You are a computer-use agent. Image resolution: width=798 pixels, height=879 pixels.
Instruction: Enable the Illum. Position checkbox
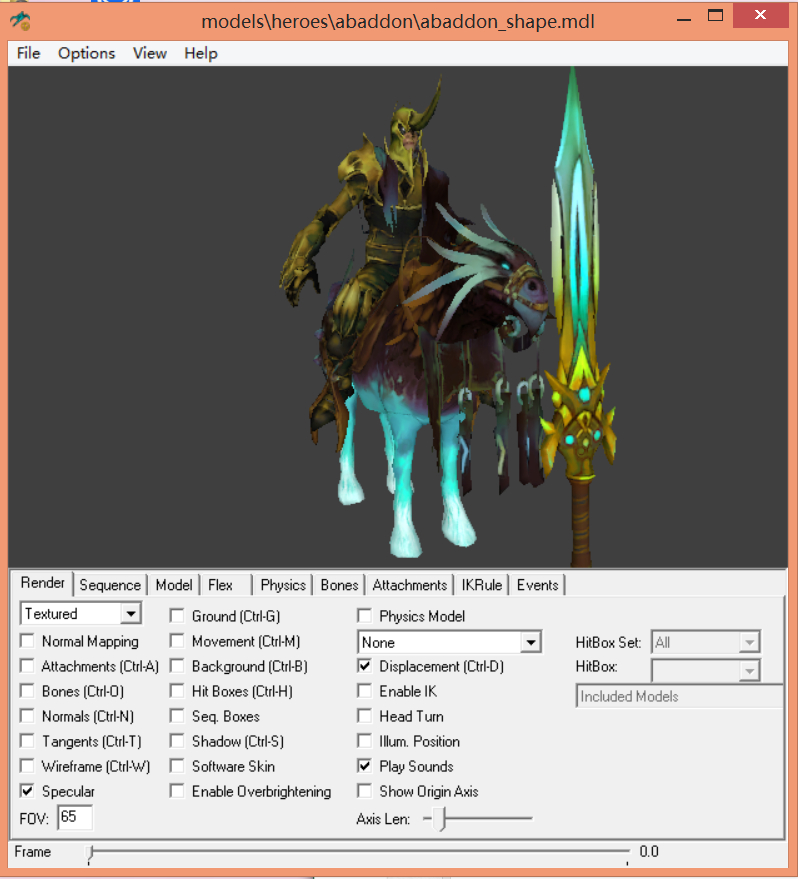coord(364,741)
